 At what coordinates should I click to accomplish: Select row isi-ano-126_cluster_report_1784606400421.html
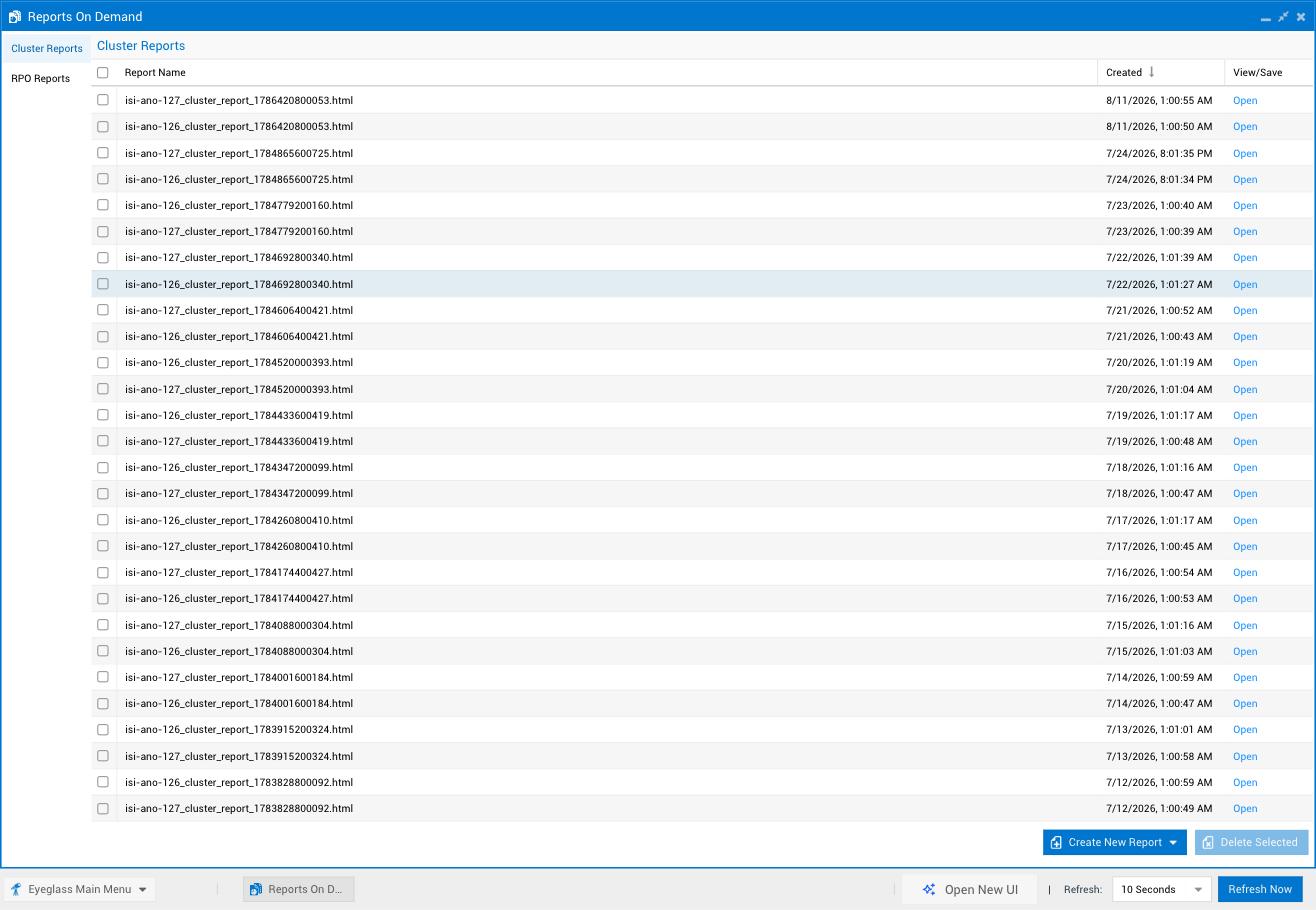point(701,336)
